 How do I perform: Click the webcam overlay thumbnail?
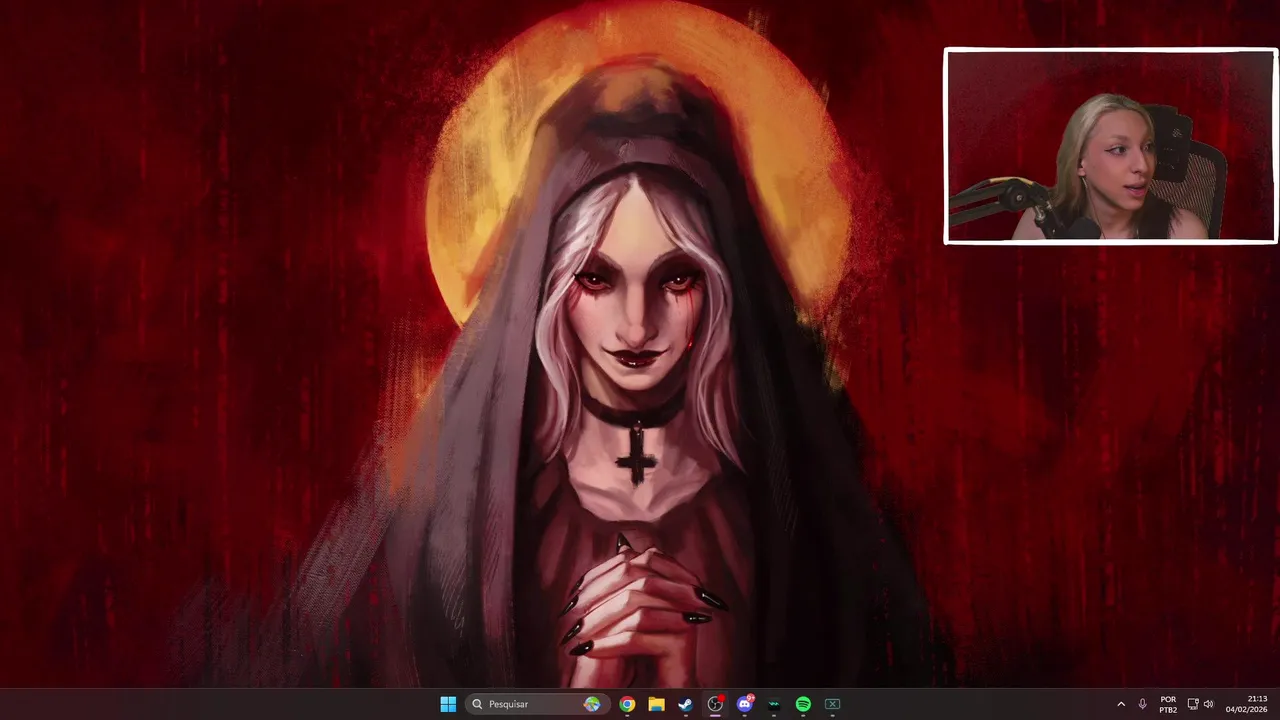tap(1110, 146)
